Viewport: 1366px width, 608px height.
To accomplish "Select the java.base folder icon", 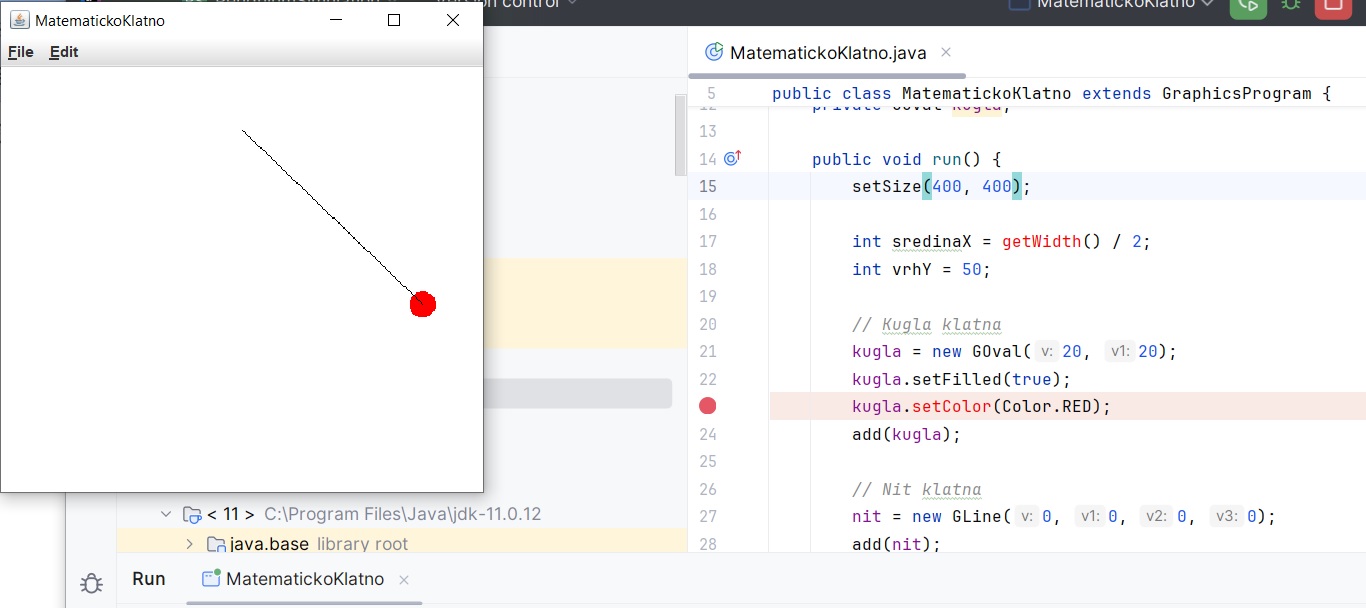I will [x=215, y=544].
